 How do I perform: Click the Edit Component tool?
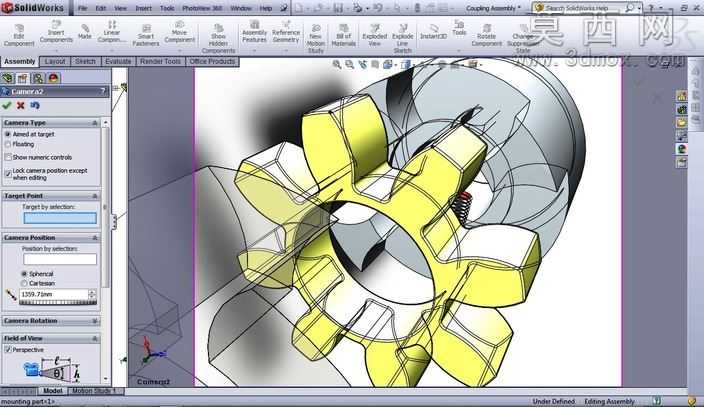[x=19, y=35]
